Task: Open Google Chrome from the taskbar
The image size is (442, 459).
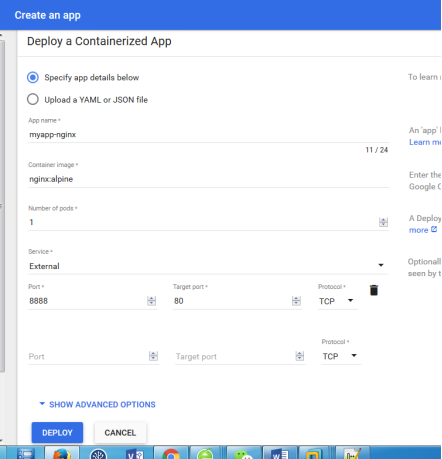Action: coord(171,453)
